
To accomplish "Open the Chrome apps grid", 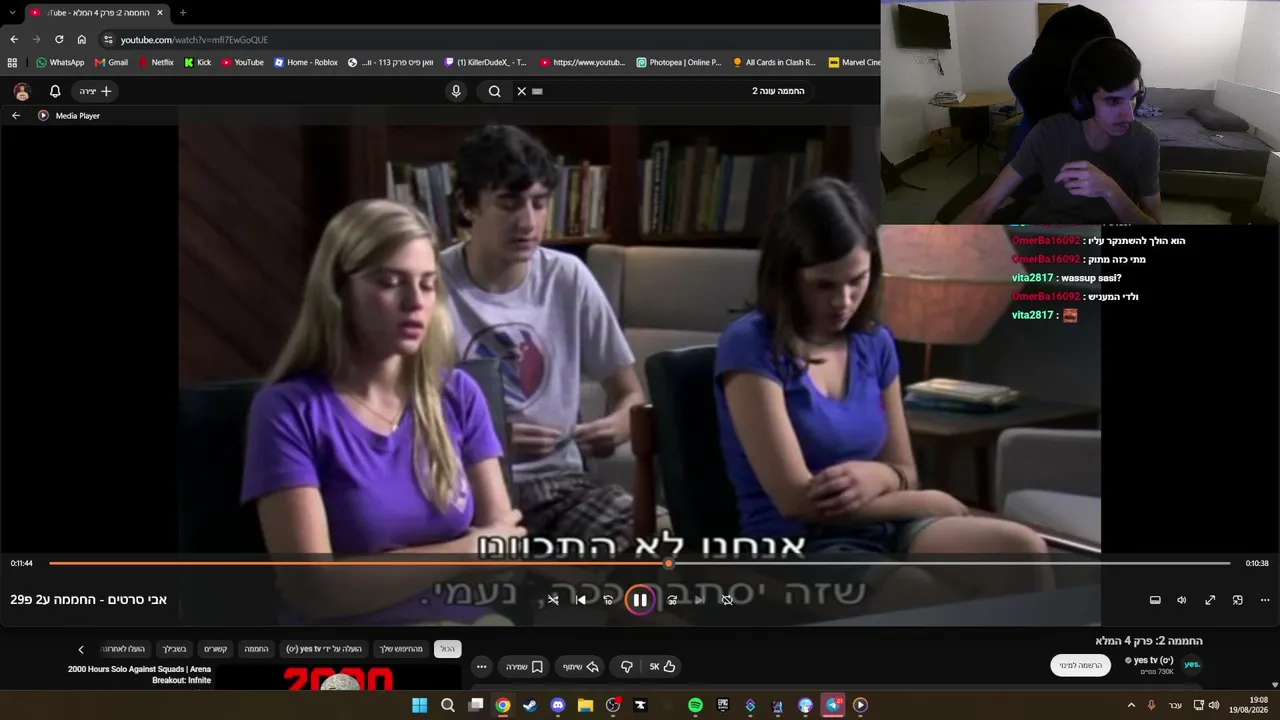I will pos(12,62).
